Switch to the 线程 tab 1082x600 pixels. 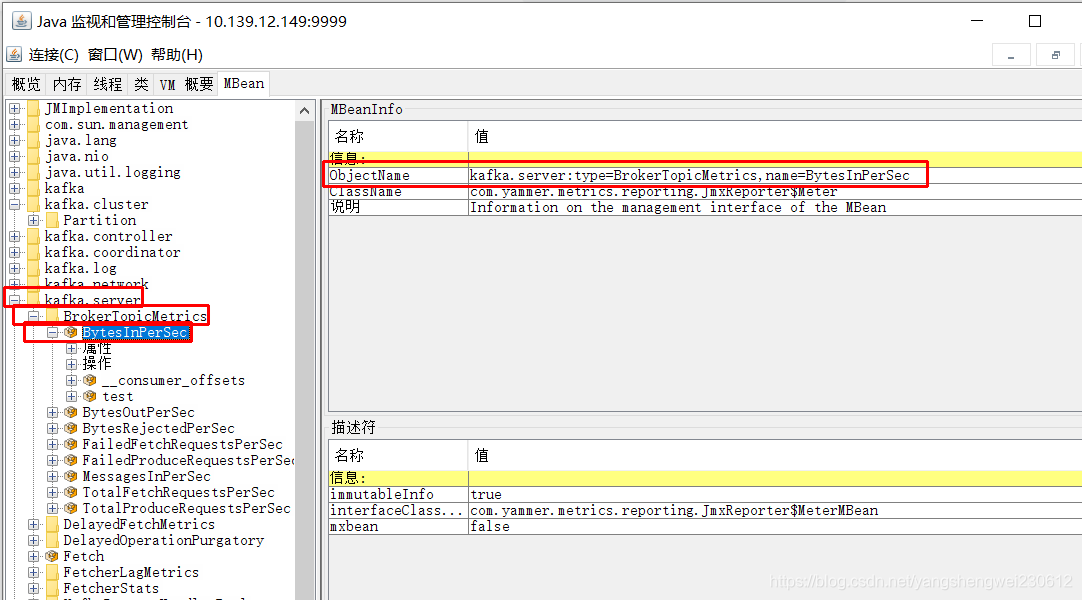click(106, 84)
